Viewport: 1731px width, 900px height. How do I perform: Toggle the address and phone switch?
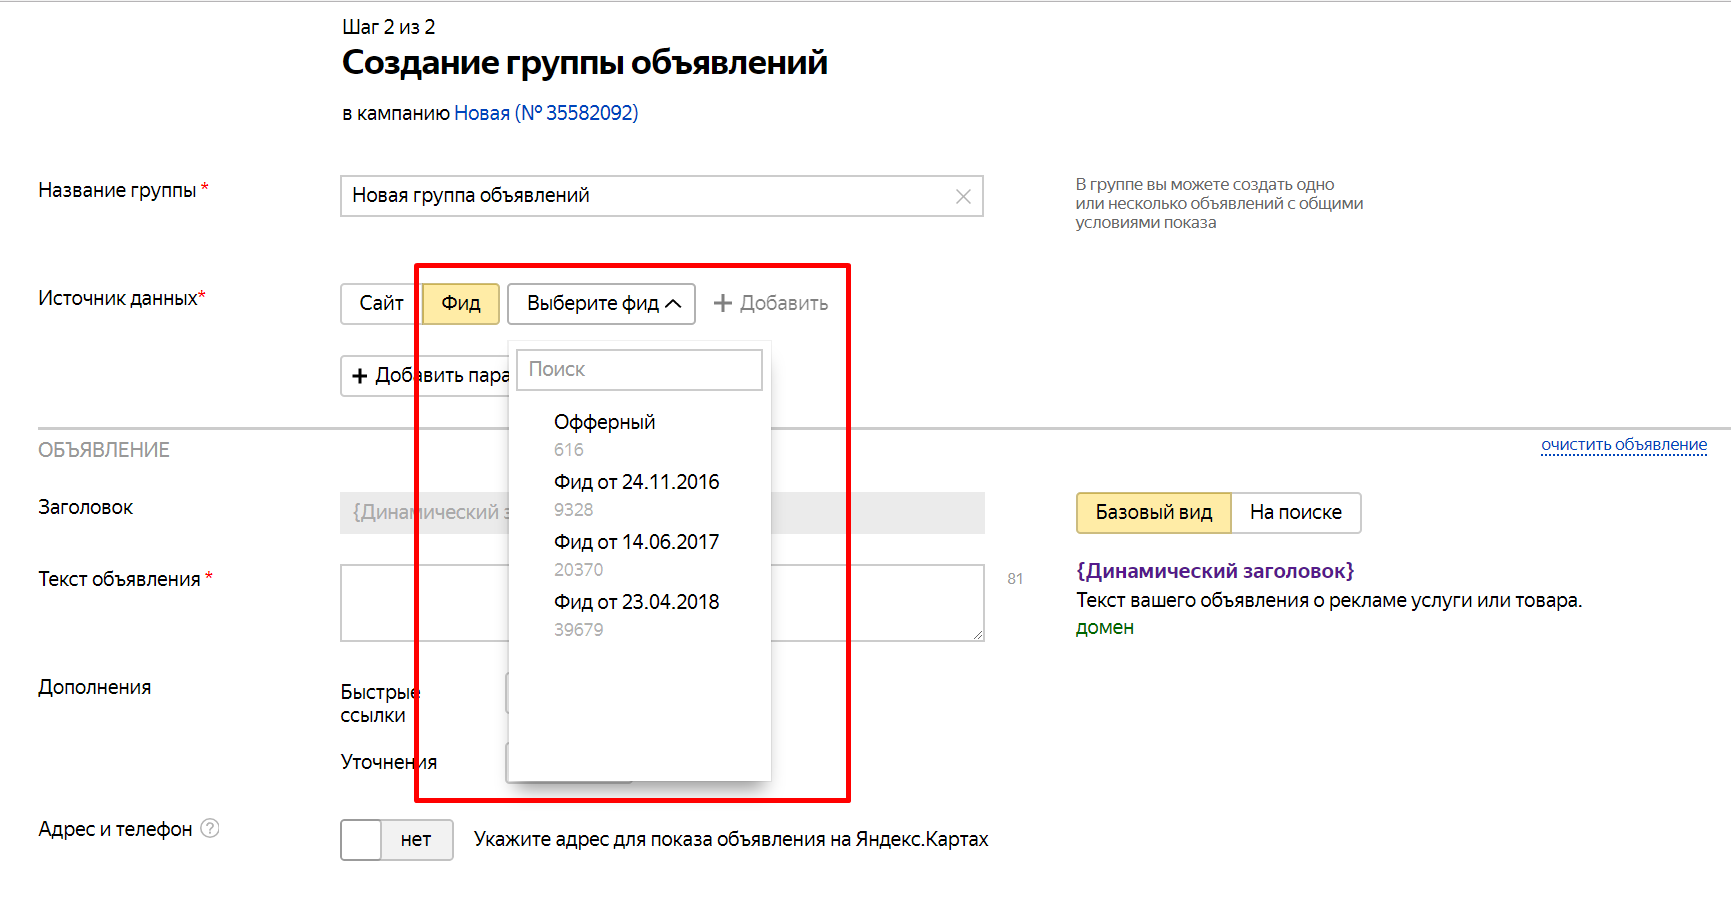396,839
